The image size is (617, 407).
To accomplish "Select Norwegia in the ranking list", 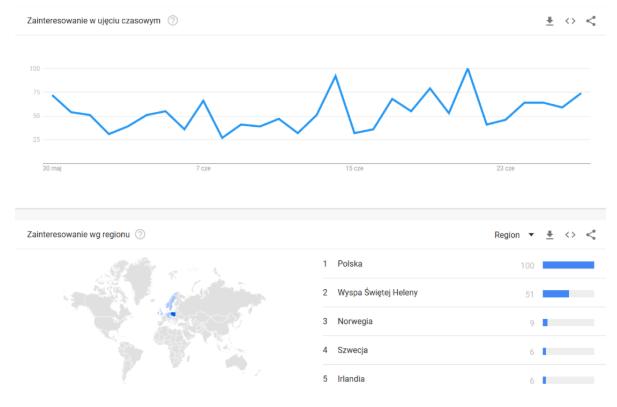I will 356,322.
